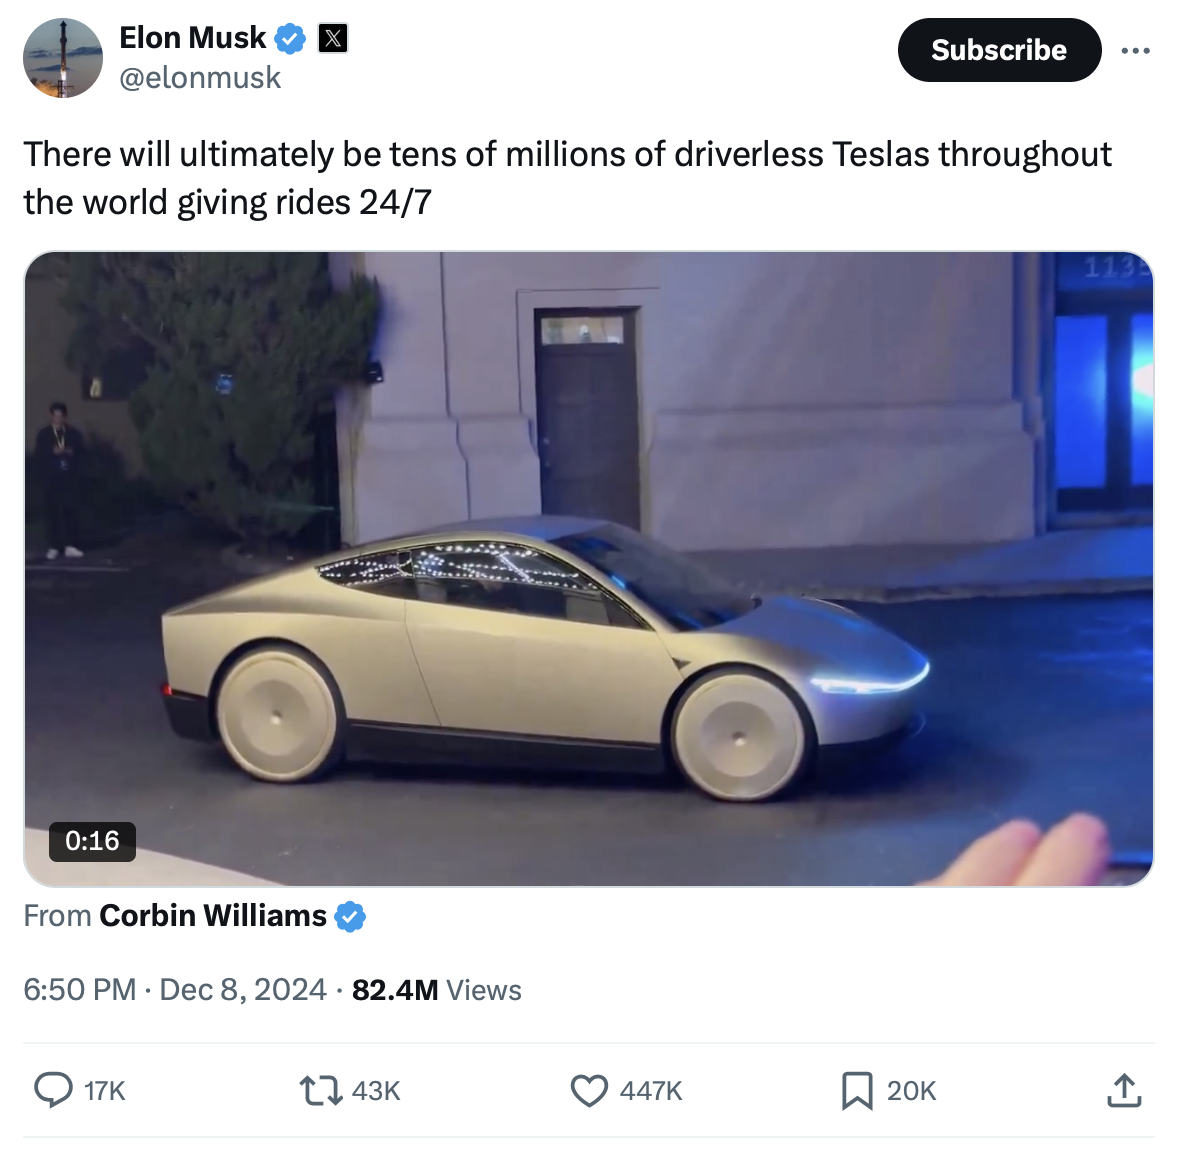This screenshot has height=1156, width=1180.
Task: Subscribe to Elon Musk with the Subscribe button
Action: point(999,50)
